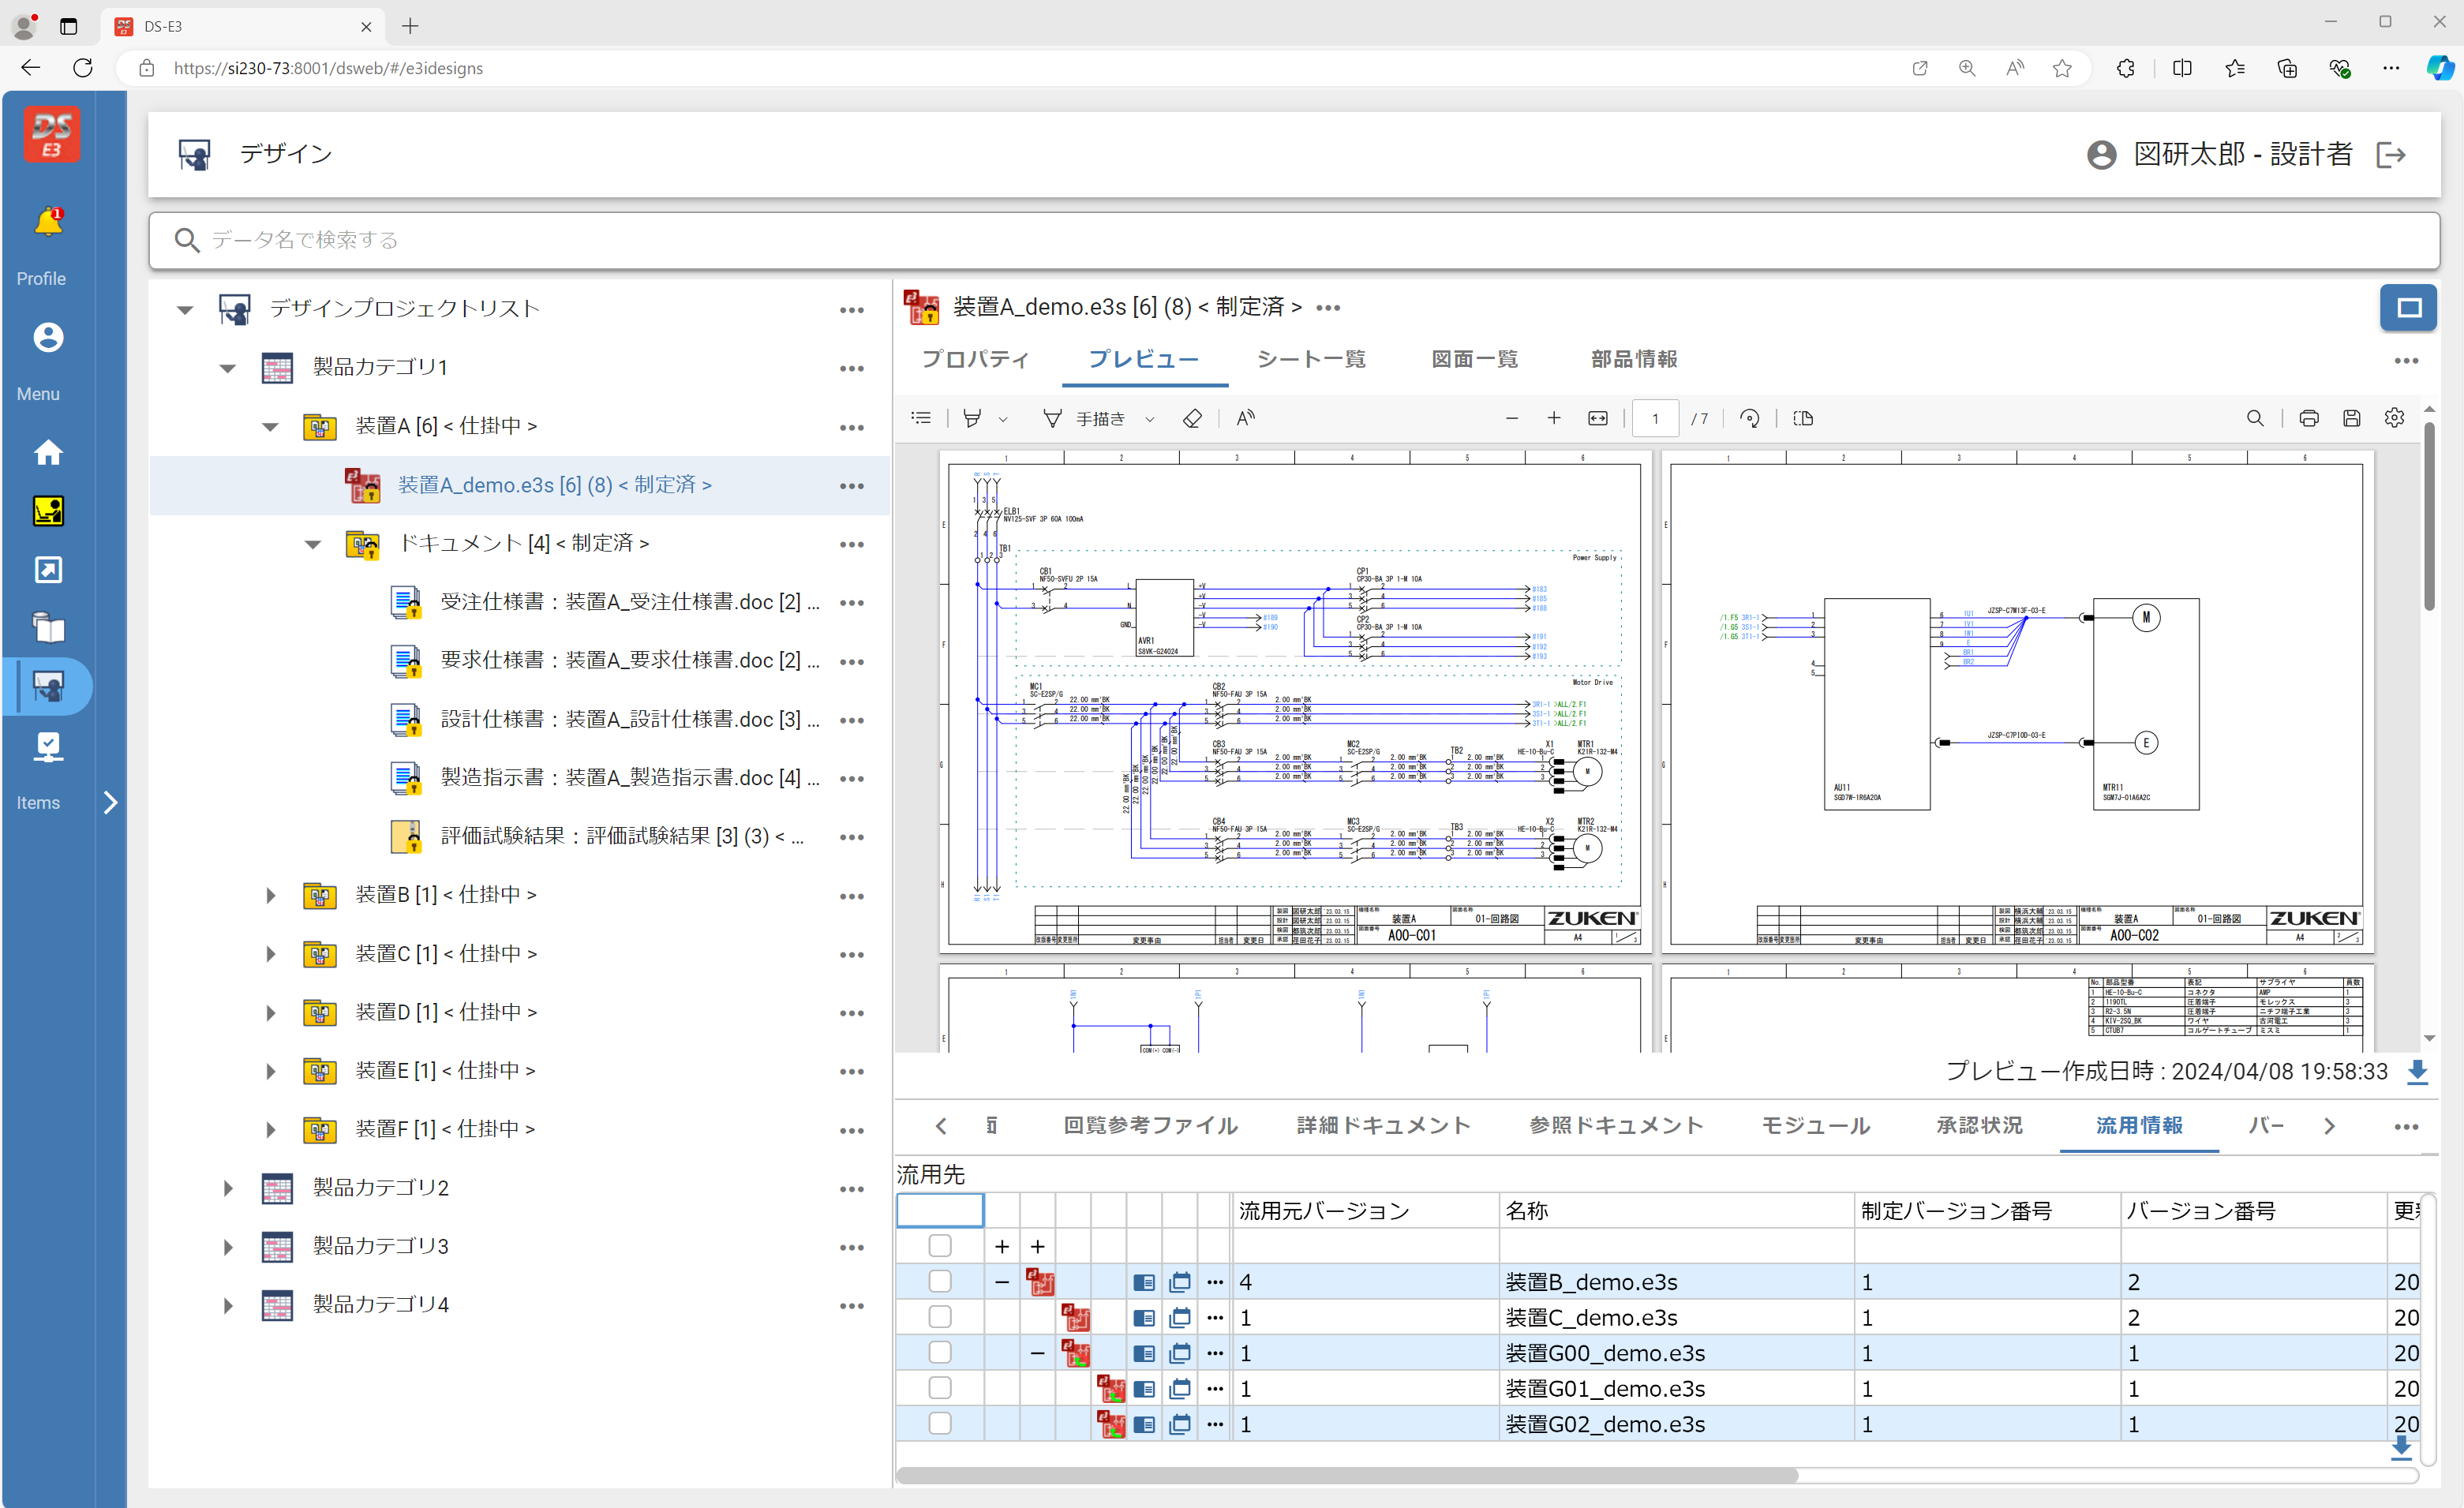Expand the 製品カテゴリ4 node
This screenshot has height=1508, width=2464.
click(228, 1306)
